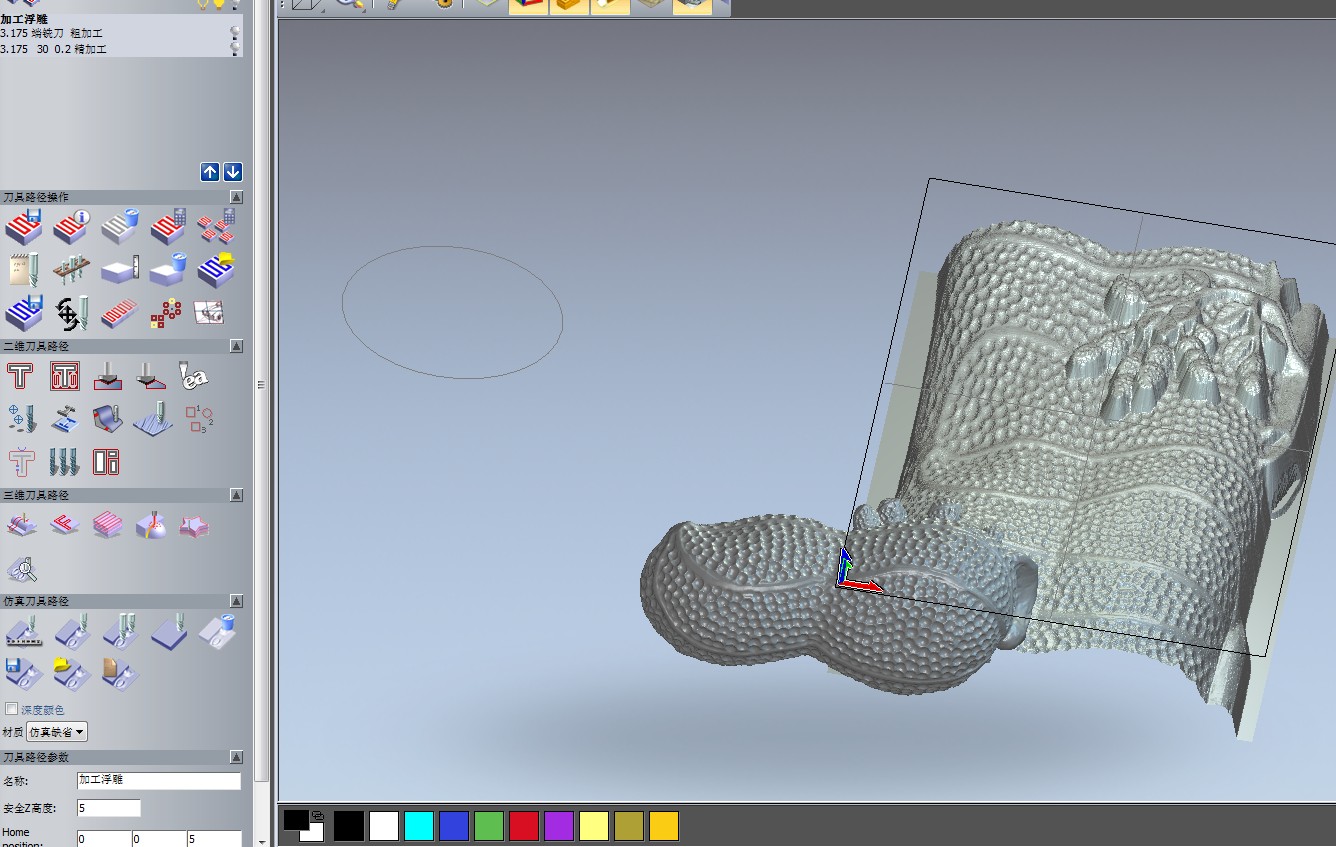Image resolution: width=1336 pixels, height=847 pixels.
Task: Enable the 深度颜色 checkbox
Action: pyautogui.click(x=12, y=709)
